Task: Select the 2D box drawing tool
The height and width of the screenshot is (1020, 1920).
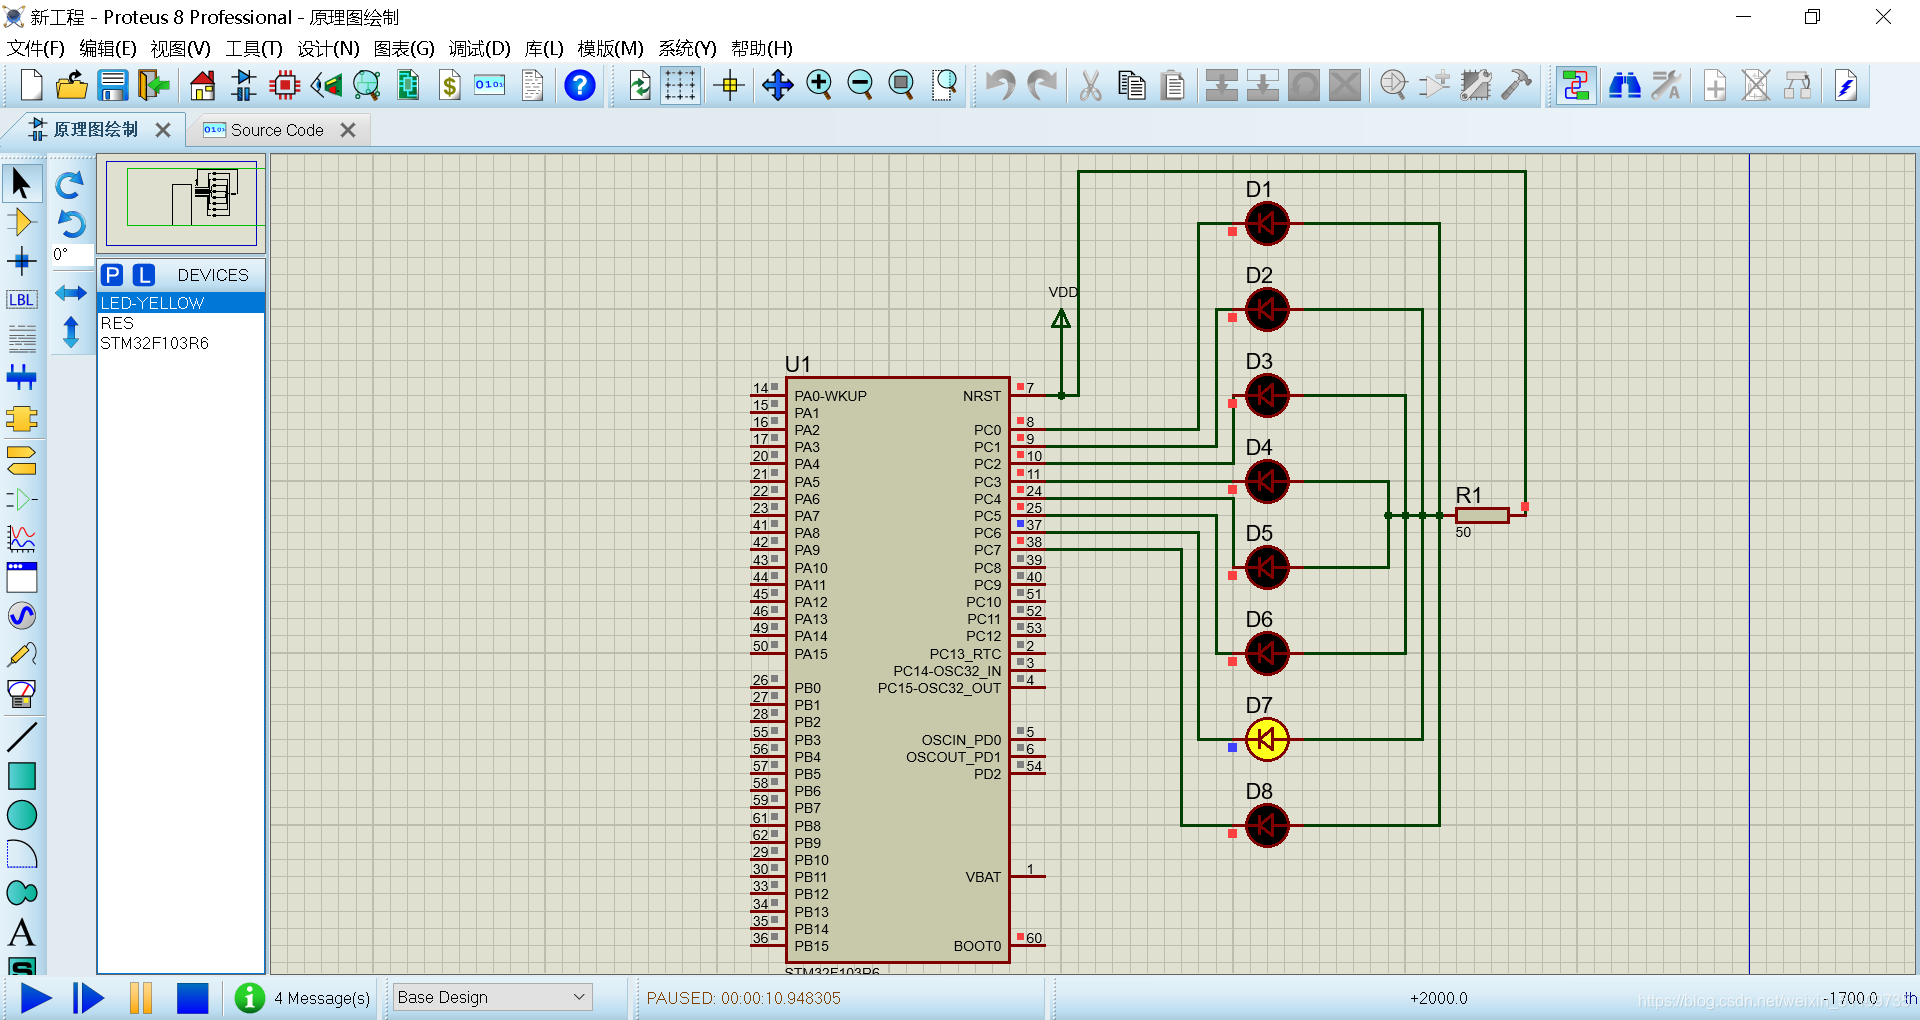Action: (21, 776)
